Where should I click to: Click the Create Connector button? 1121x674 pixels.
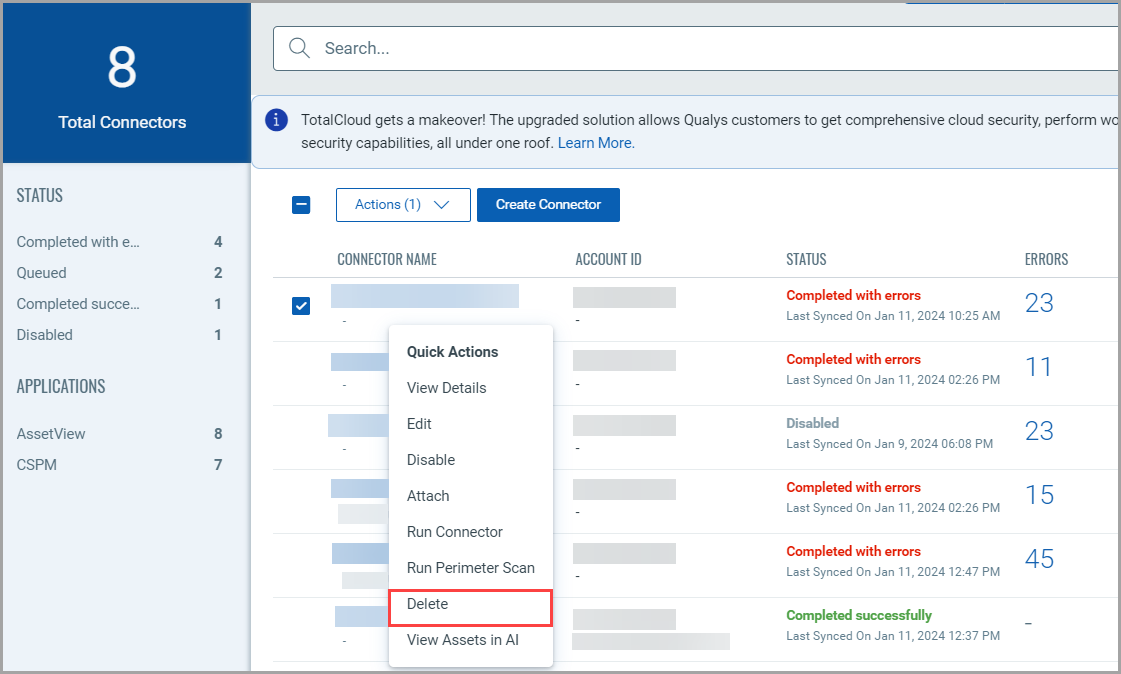(548, 205)
